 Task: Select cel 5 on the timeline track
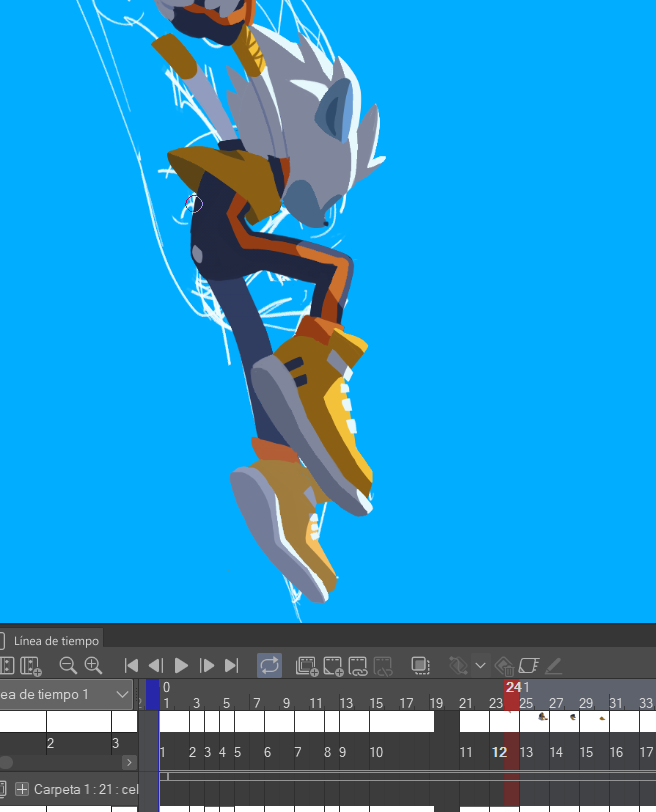(x=238, y=752)
